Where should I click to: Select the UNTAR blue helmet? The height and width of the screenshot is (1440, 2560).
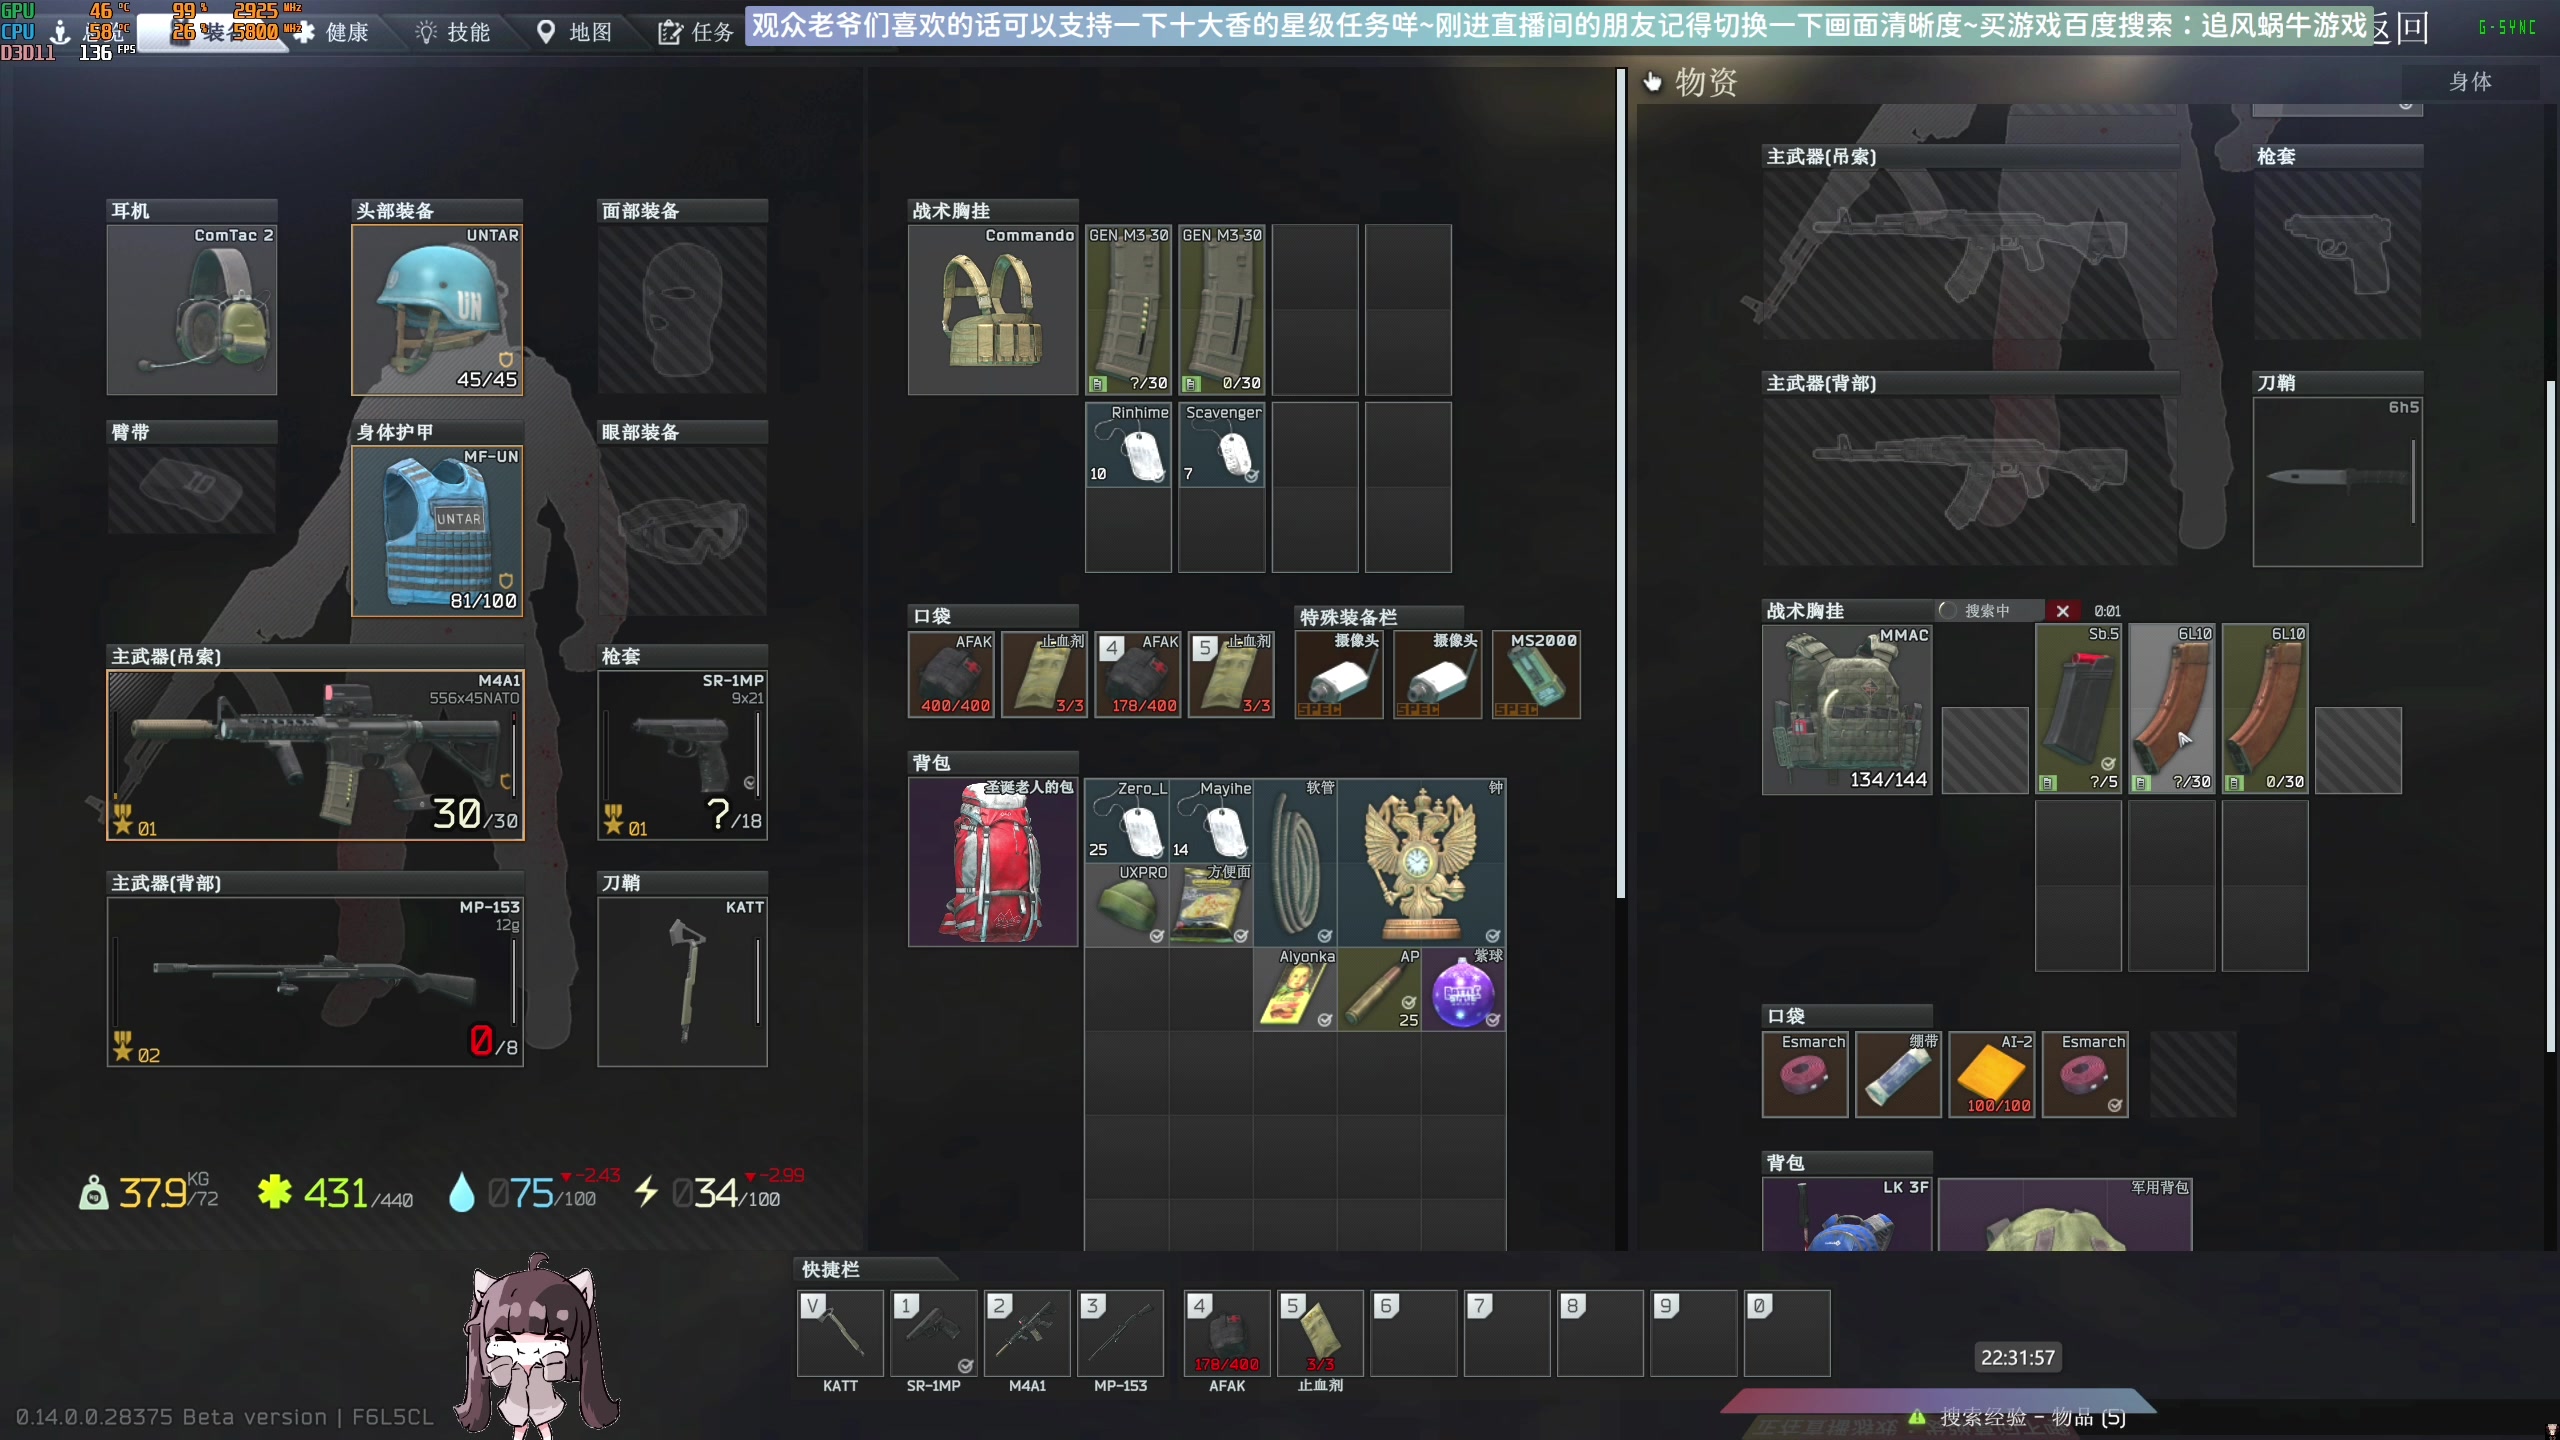pos(437,310)
